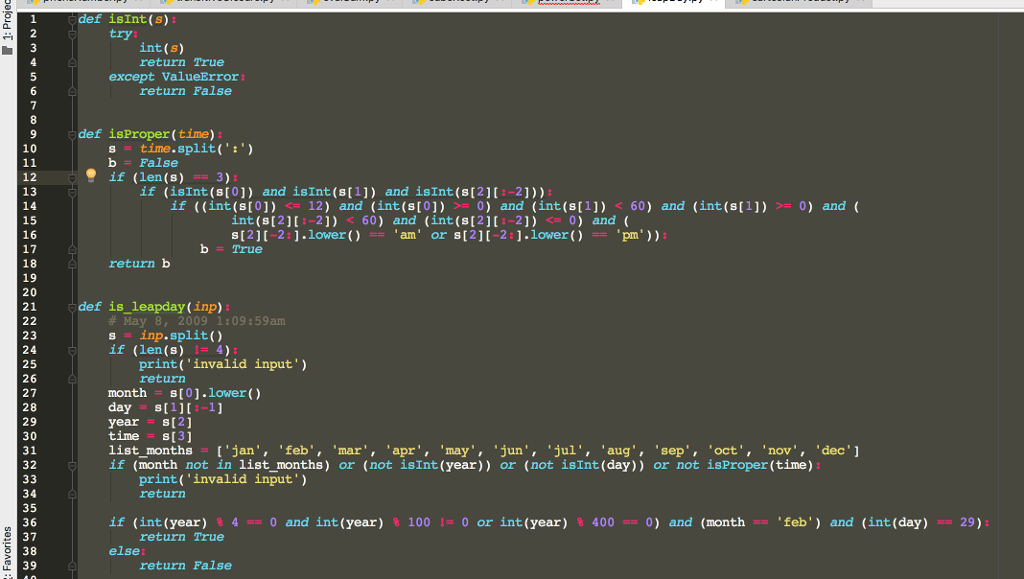
Task: Collapse the fold marker on line 13
Action: (72, 192)
